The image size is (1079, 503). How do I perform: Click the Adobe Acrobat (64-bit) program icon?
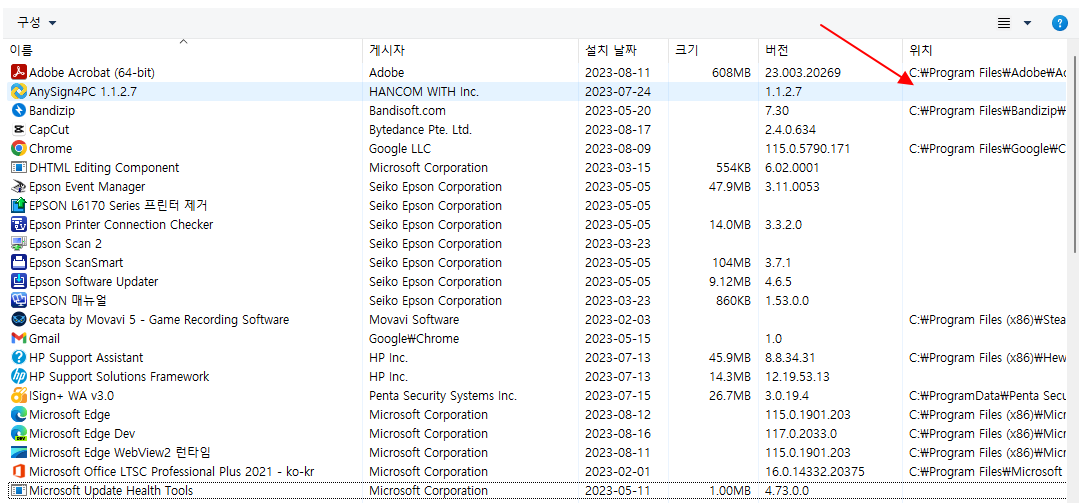(x=19, y=72)
